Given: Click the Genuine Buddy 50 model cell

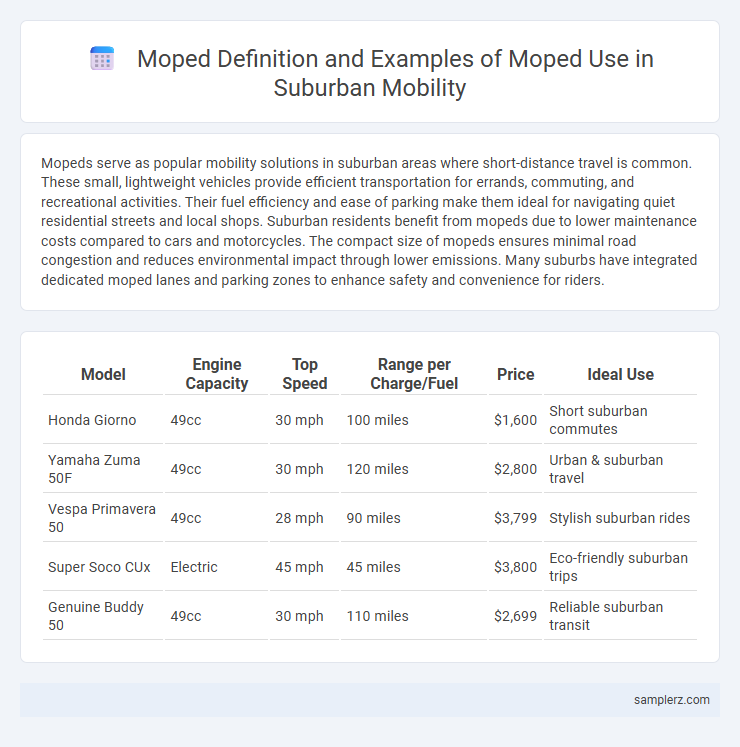Looking at the screenshot, I should pyautogui.click(x=103, y=616).
